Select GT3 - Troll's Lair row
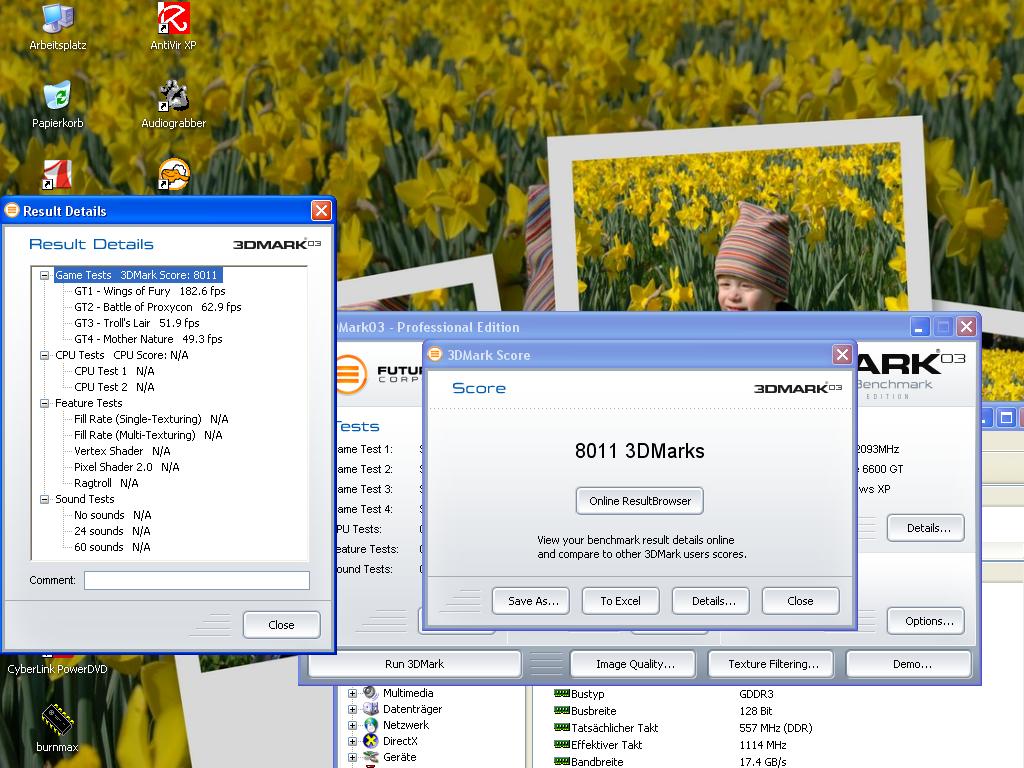Screen dimensions: 1024x768 136,323
